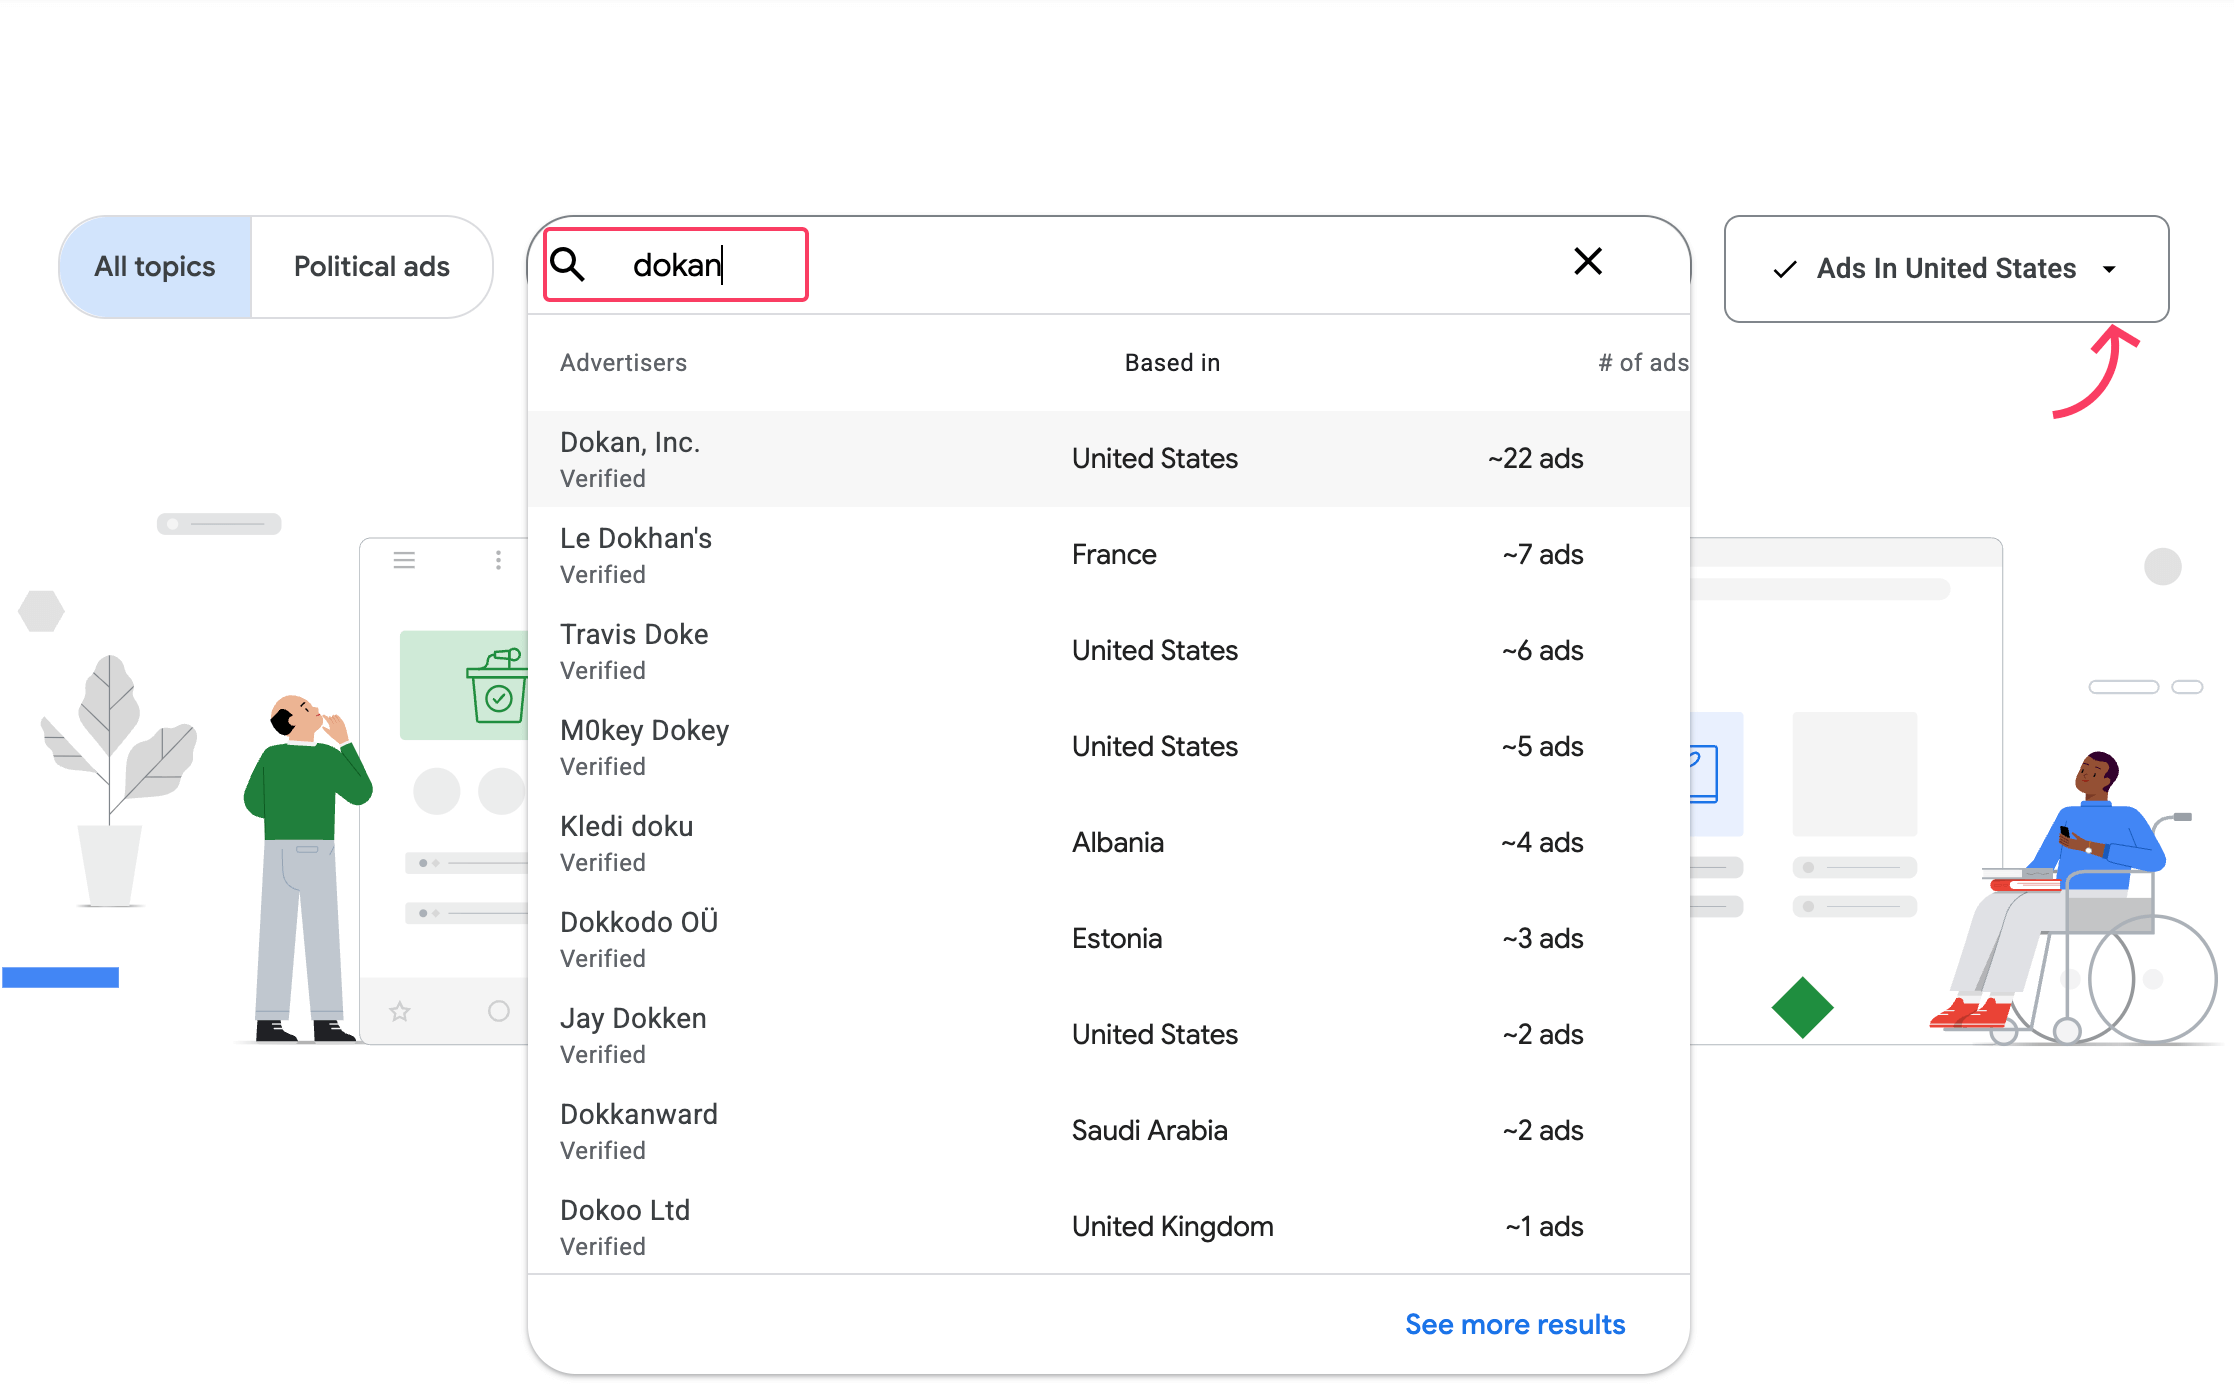Select the All topics filter
This screenshot has height=1384, width=2234.
tap(155, 266)
